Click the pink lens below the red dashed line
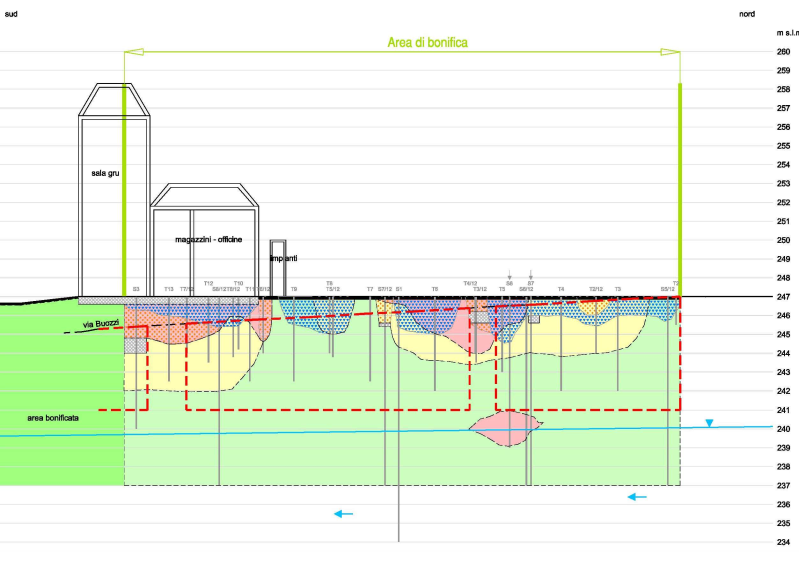The height and width of the screenshot is (572, 799). (507, 428)
